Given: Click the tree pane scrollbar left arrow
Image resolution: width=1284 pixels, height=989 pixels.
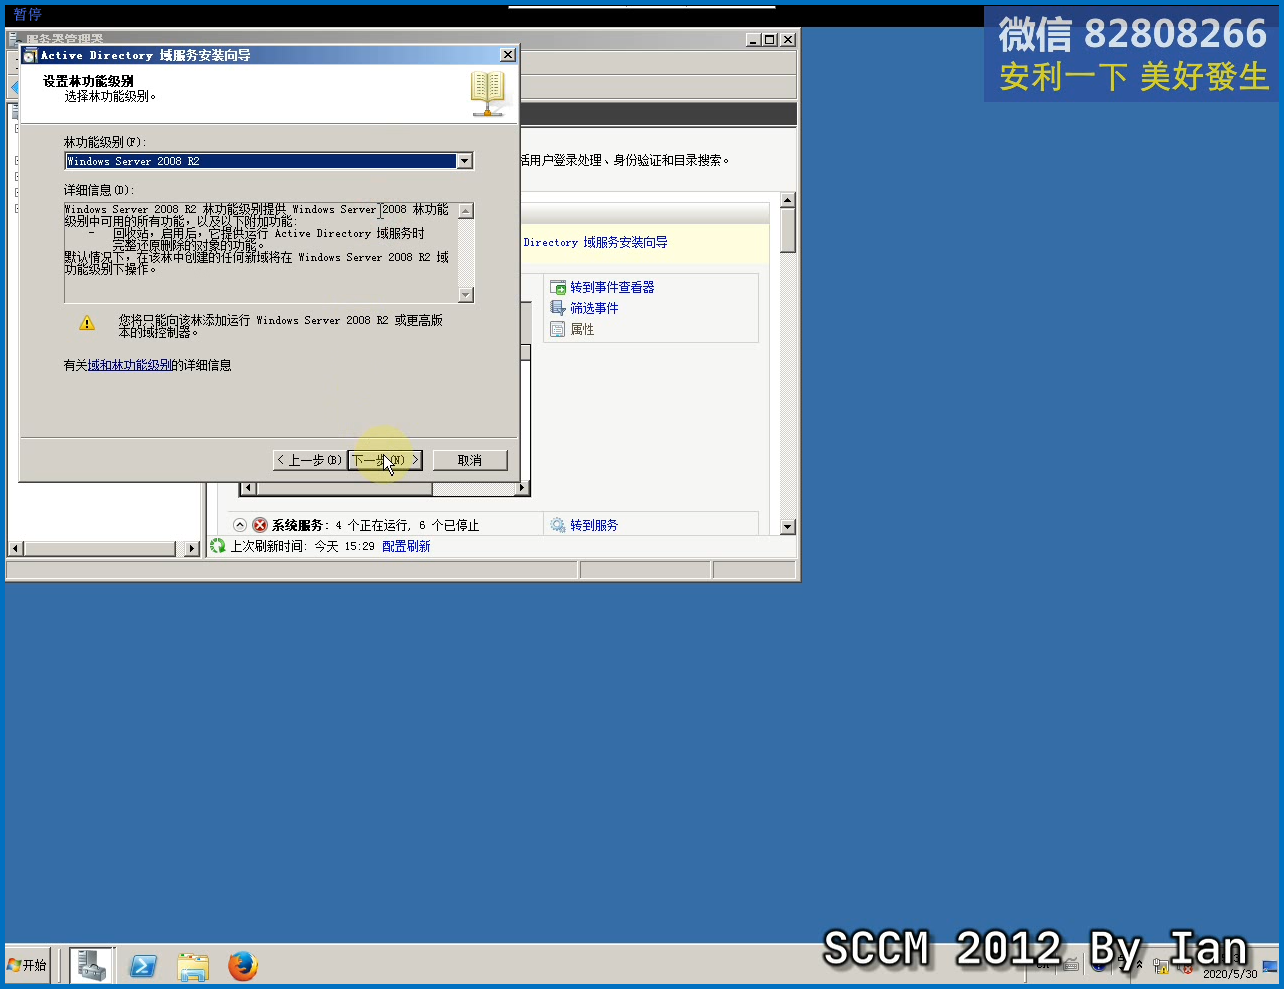Looking at the screenshot, I should 15,549.
